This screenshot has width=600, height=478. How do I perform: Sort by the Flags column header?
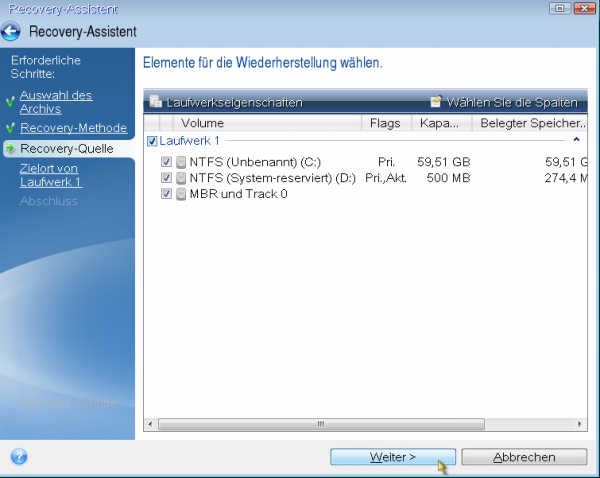385,123
